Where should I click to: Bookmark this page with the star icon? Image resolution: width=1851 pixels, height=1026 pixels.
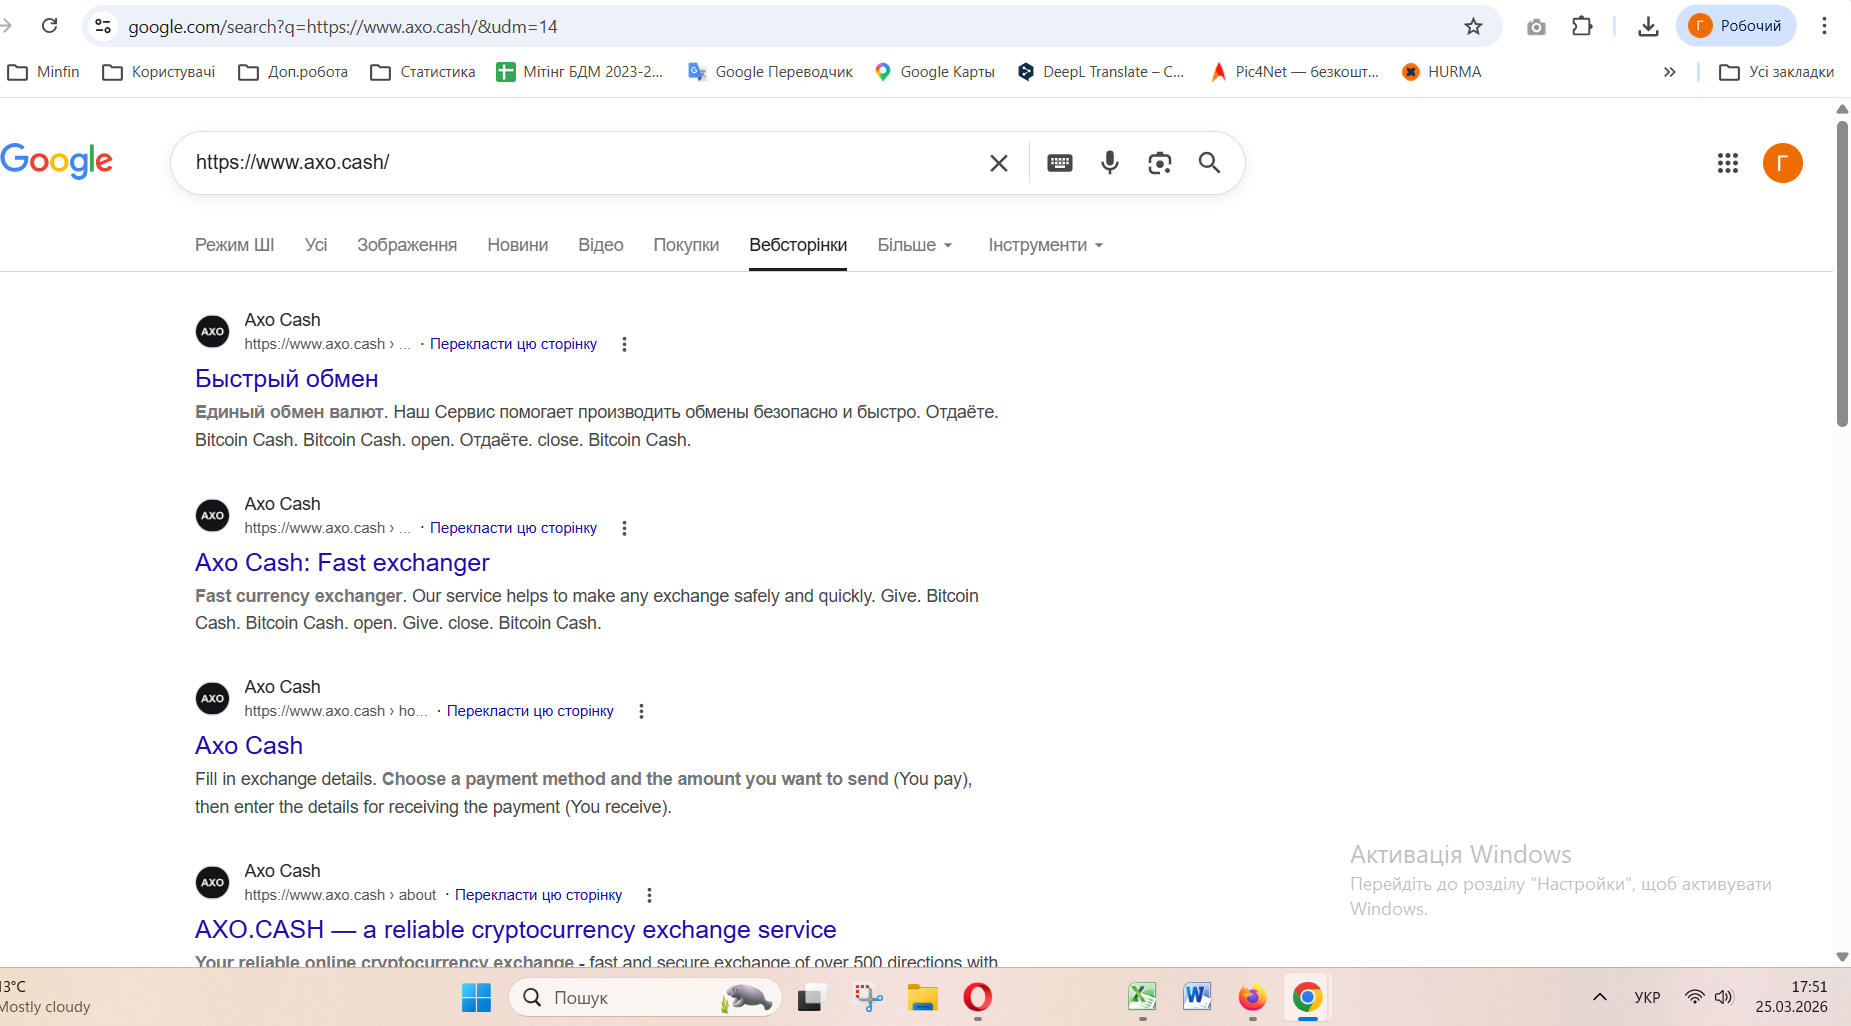1473,26
